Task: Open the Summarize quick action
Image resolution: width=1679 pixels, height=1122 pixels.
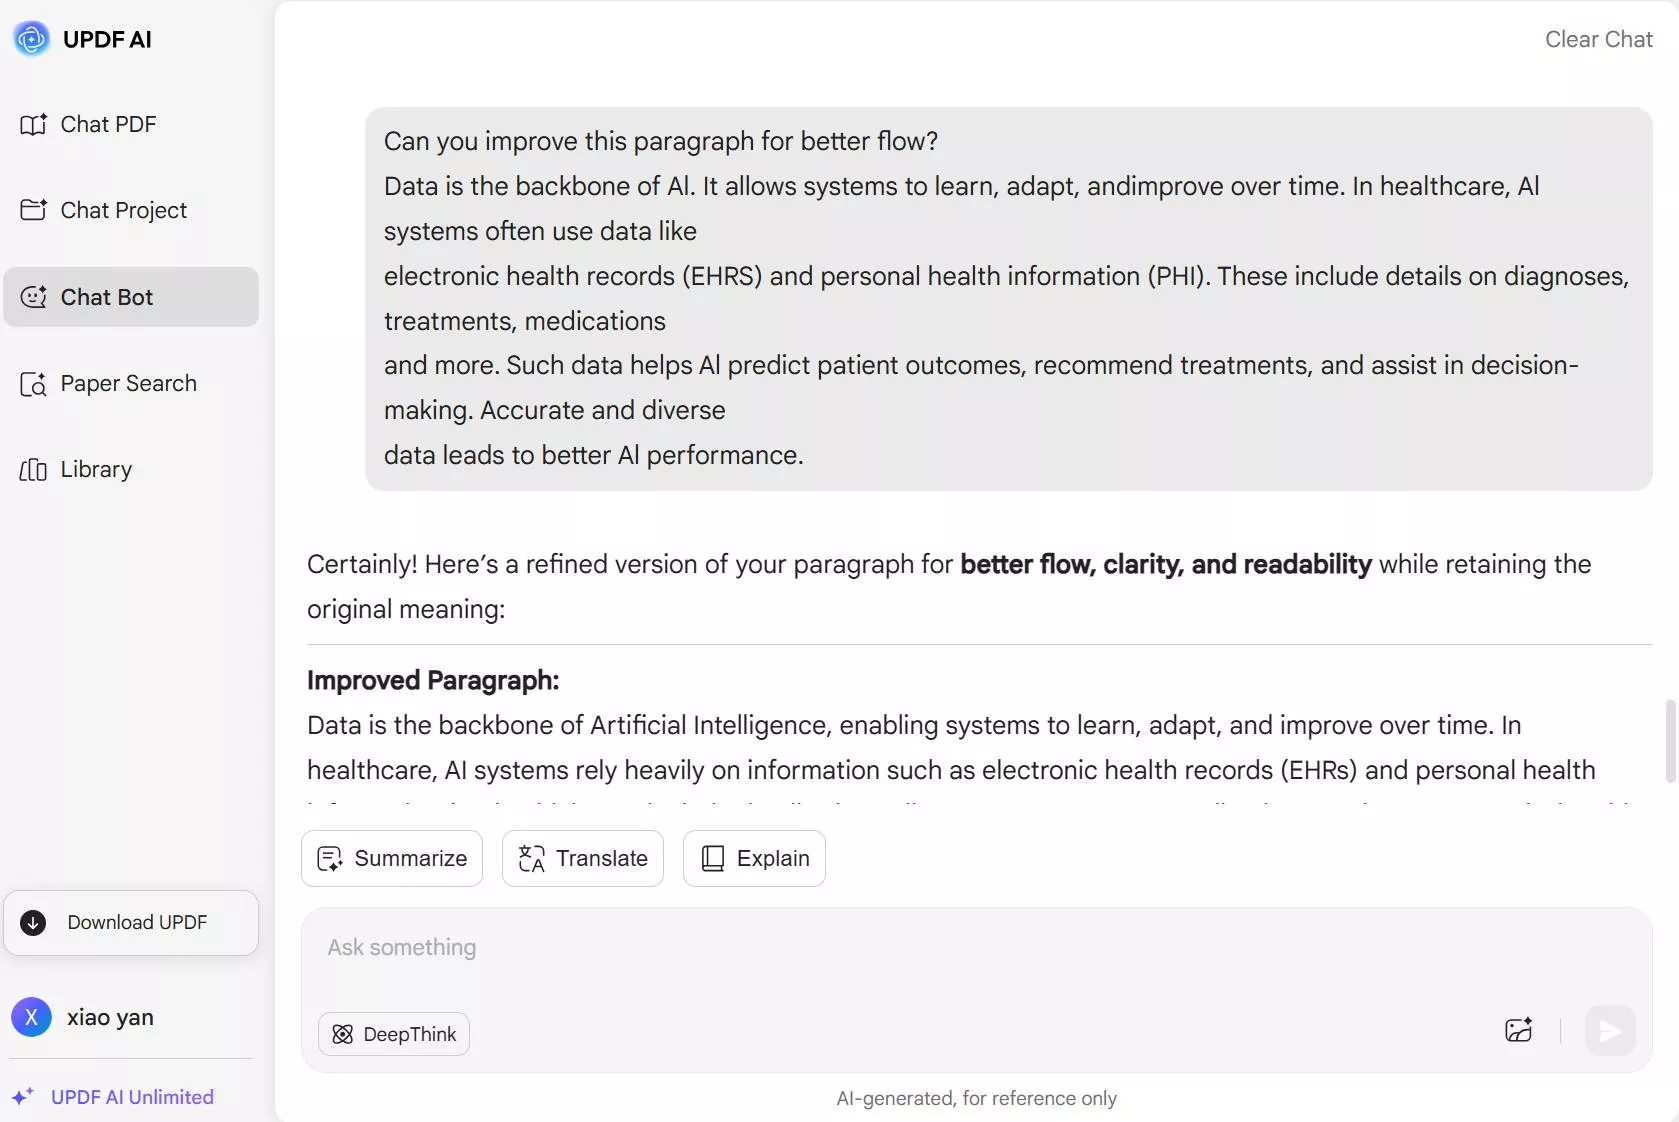Action: pyautogui.click(x=391, y=858)
